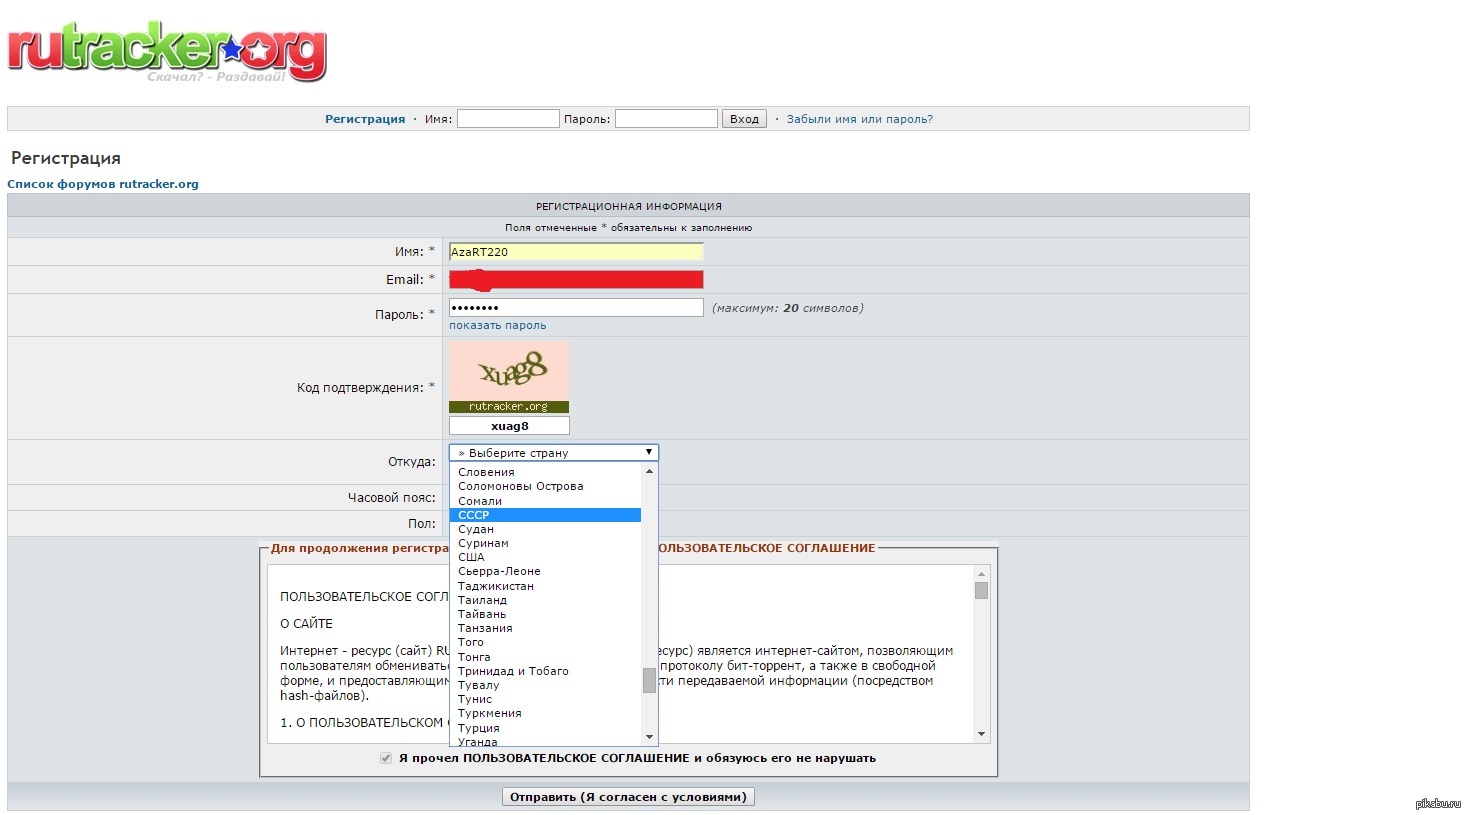Open 'Забыли имя или пароль?' link

coord(859,119)
